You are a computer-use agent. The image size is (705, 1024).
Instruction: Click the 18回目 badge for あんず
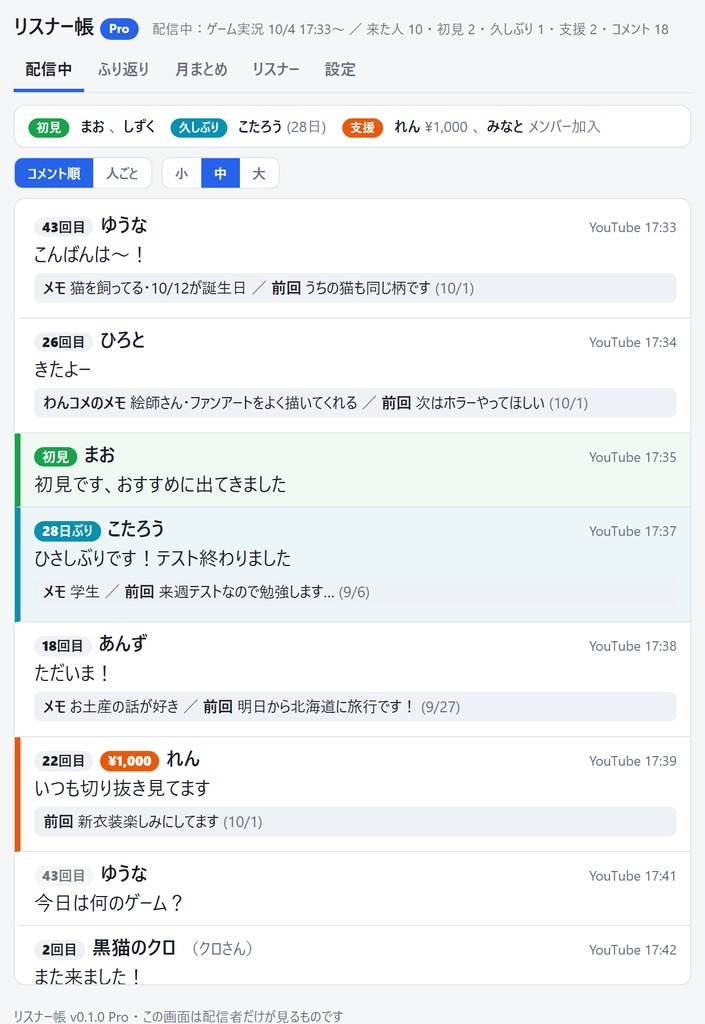[x=63, y=645]
